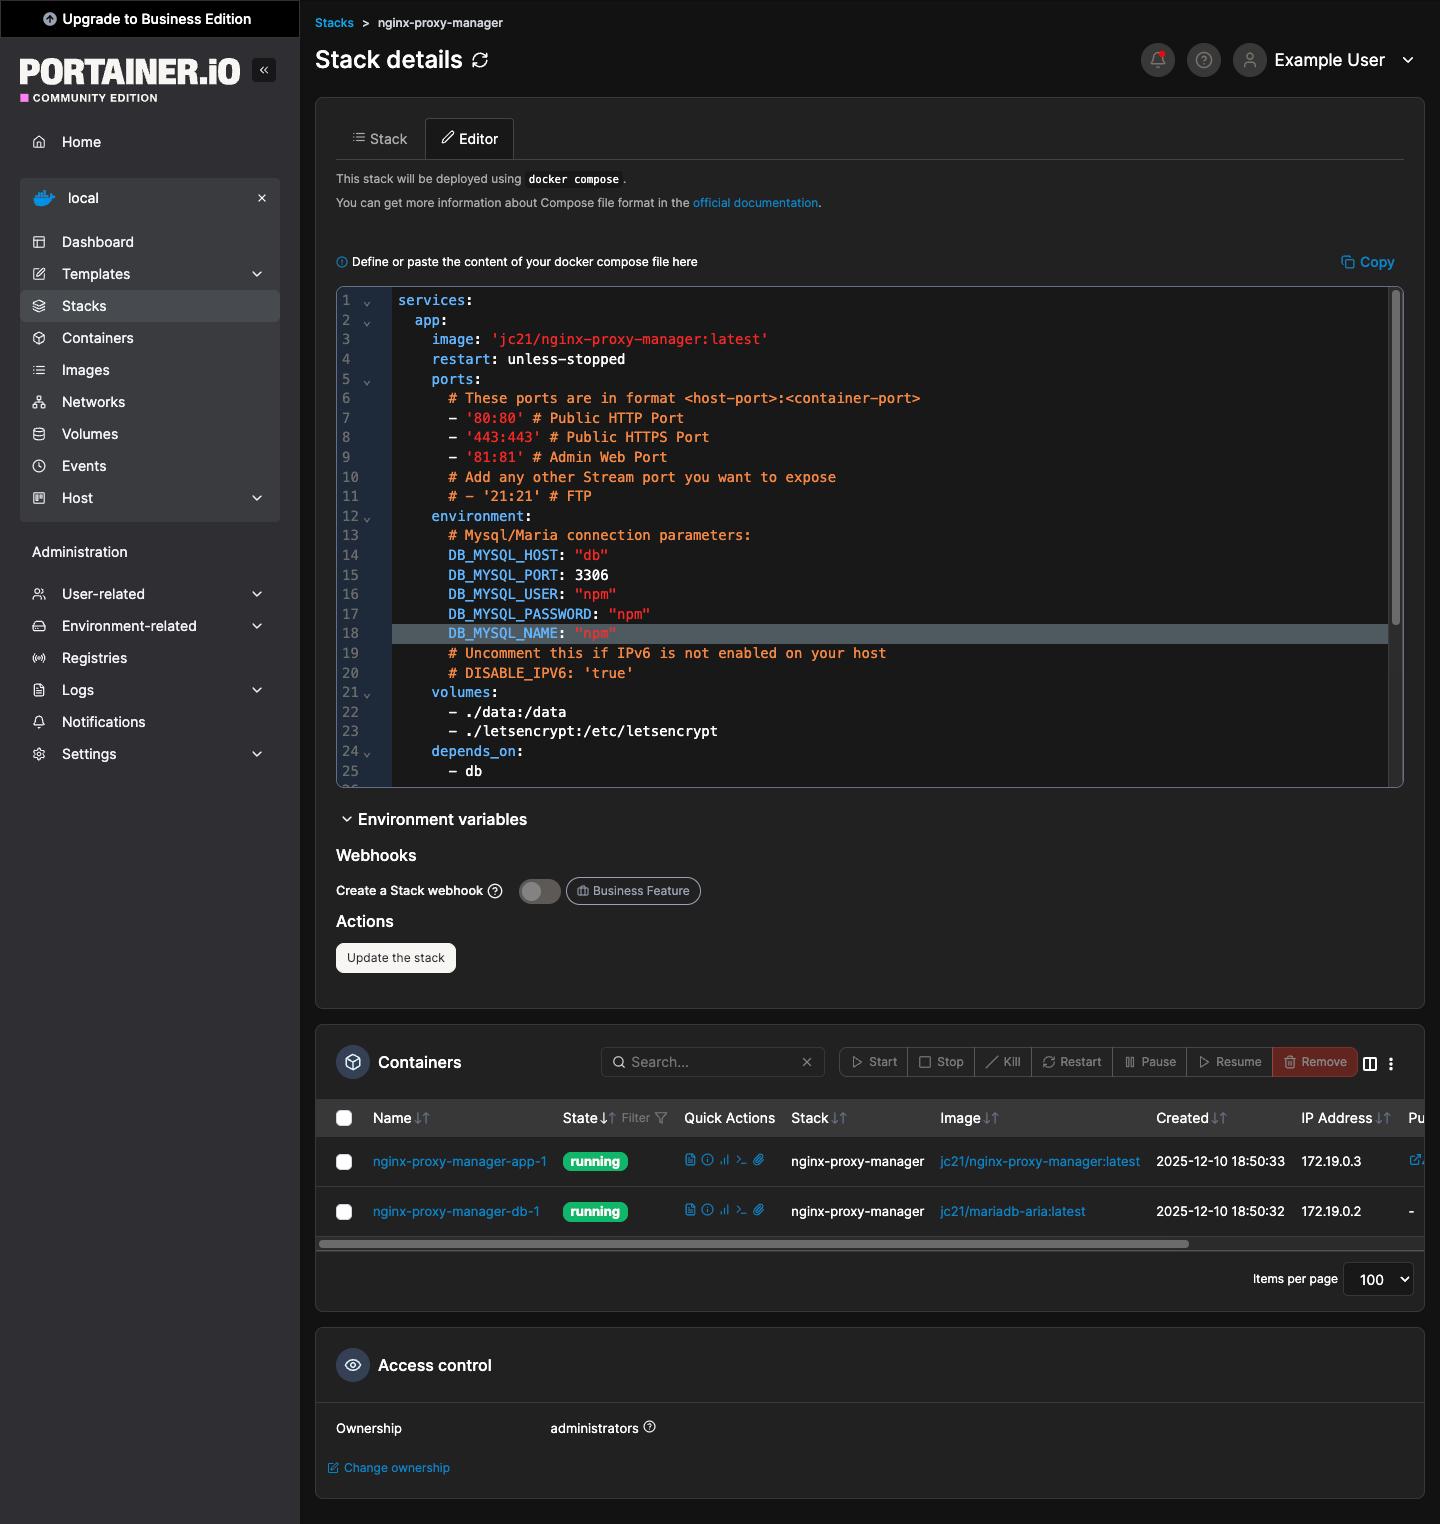Viewport: 1440px width, 1524px height.
Task: Open console for nginx-proxy-manager-app-1
Action: point(742,1160)
